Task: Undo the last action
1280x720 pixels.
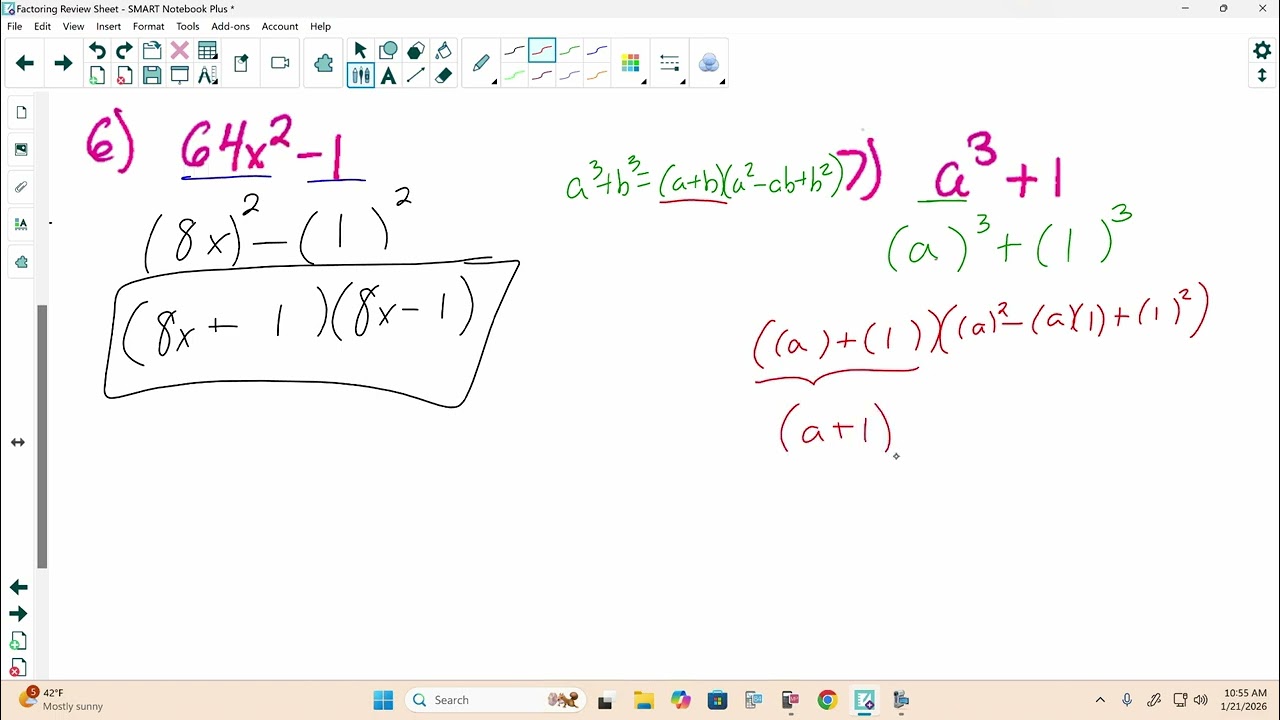Action: [x=97, y=50]
